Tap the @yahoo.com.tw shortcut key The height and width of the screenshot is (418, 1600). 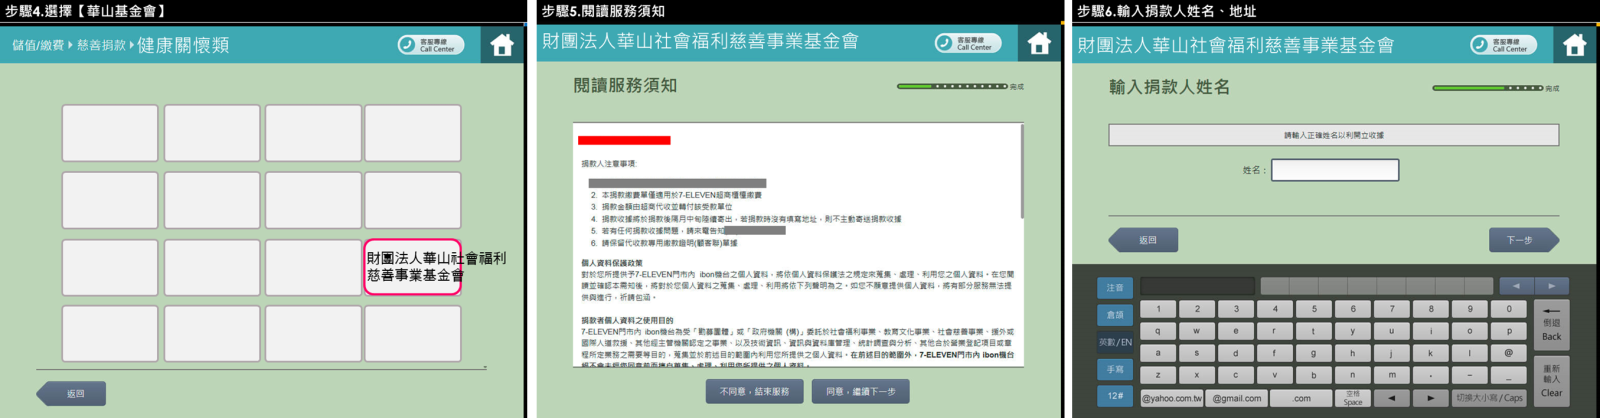[x=1172, y=398]
